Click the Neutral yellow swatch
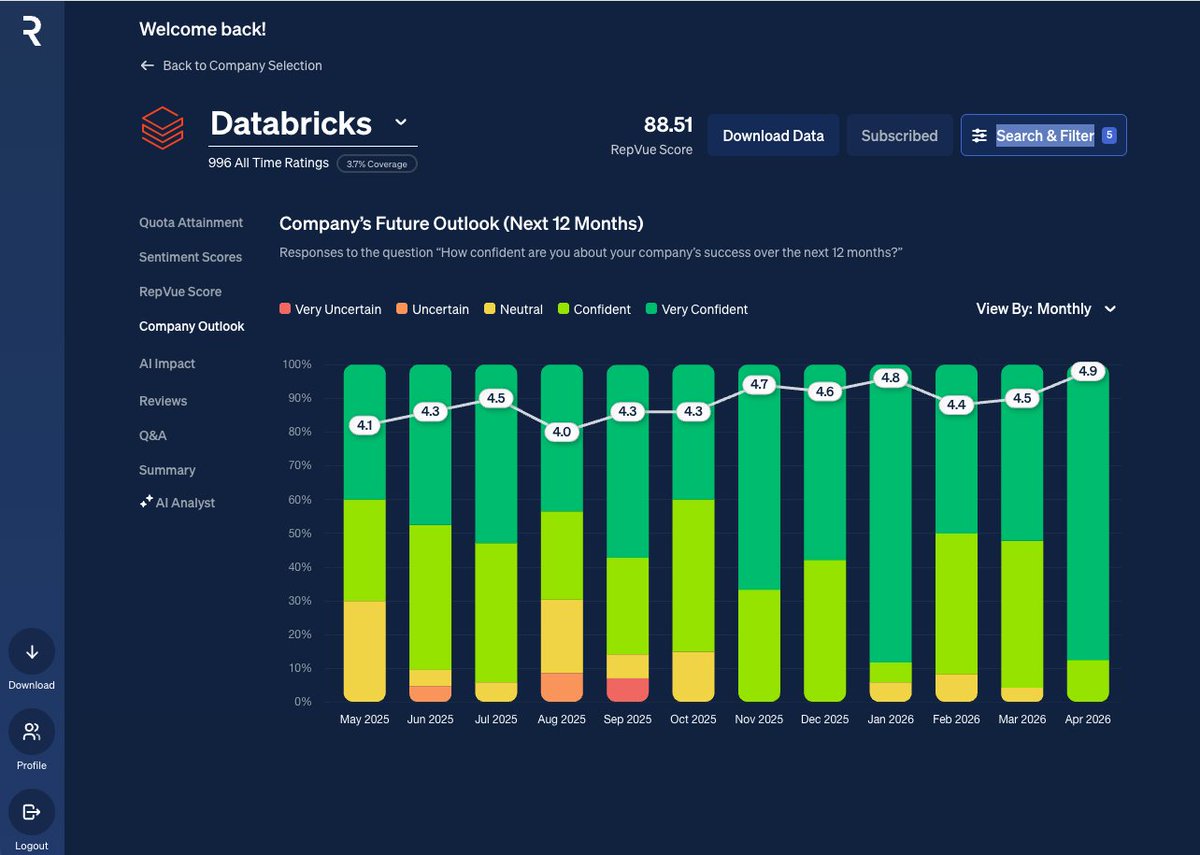Screen dimensions: 1200x855 coord(490,309)
